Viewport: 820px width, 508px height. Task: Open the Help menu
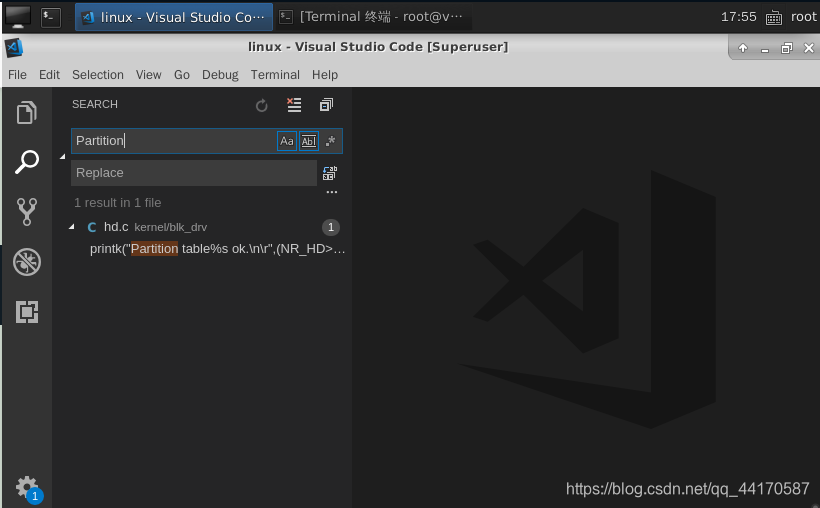click(325, 75)
